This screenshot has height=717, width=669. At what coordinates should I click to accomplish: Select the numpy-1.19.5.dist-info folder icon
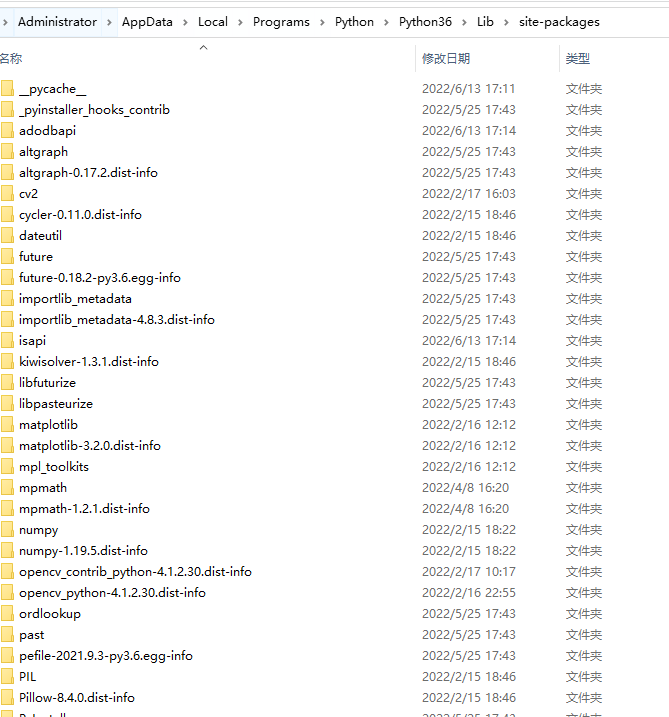point(7,551)
